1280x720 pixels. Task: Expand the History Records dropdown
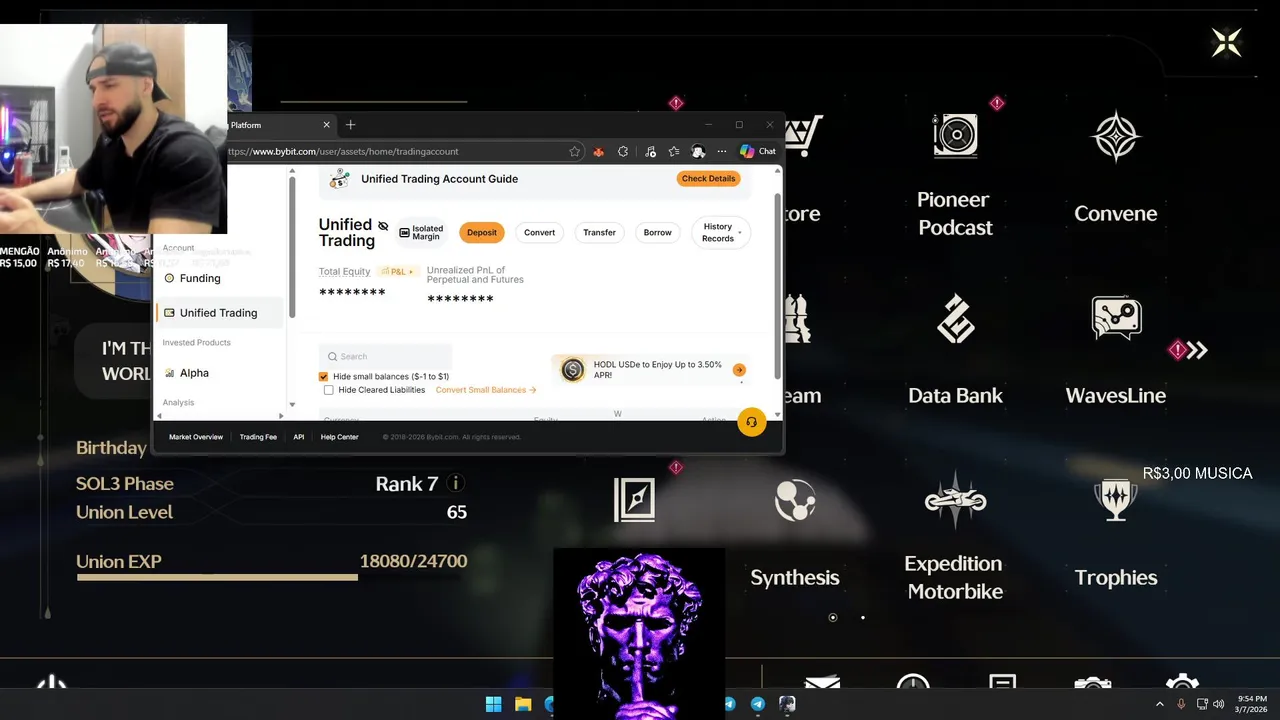pyautogui.click(x=721, y=232)
